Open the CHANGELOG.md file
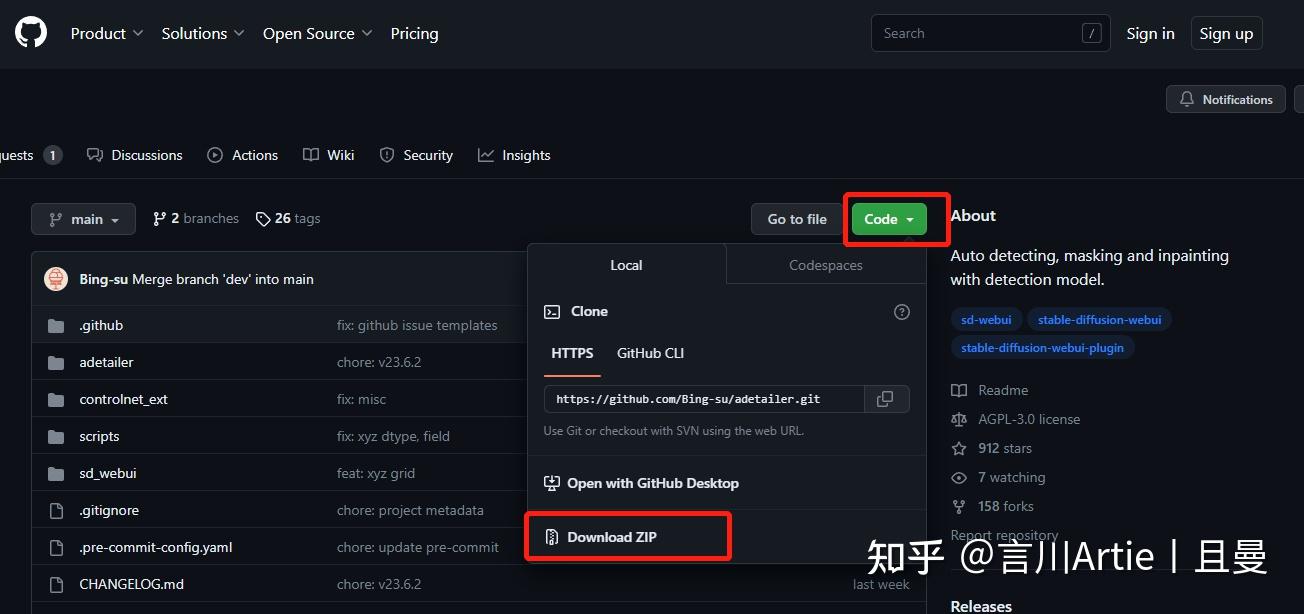 coord(131,584)
